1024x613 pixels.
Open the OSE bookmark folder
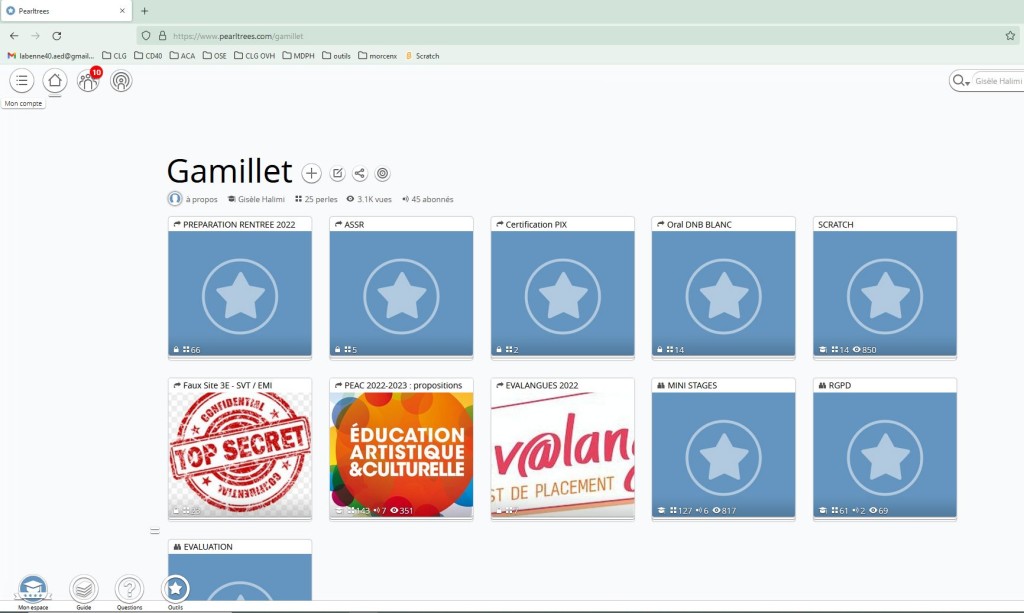pyautogui.click(x=215, y=56)
